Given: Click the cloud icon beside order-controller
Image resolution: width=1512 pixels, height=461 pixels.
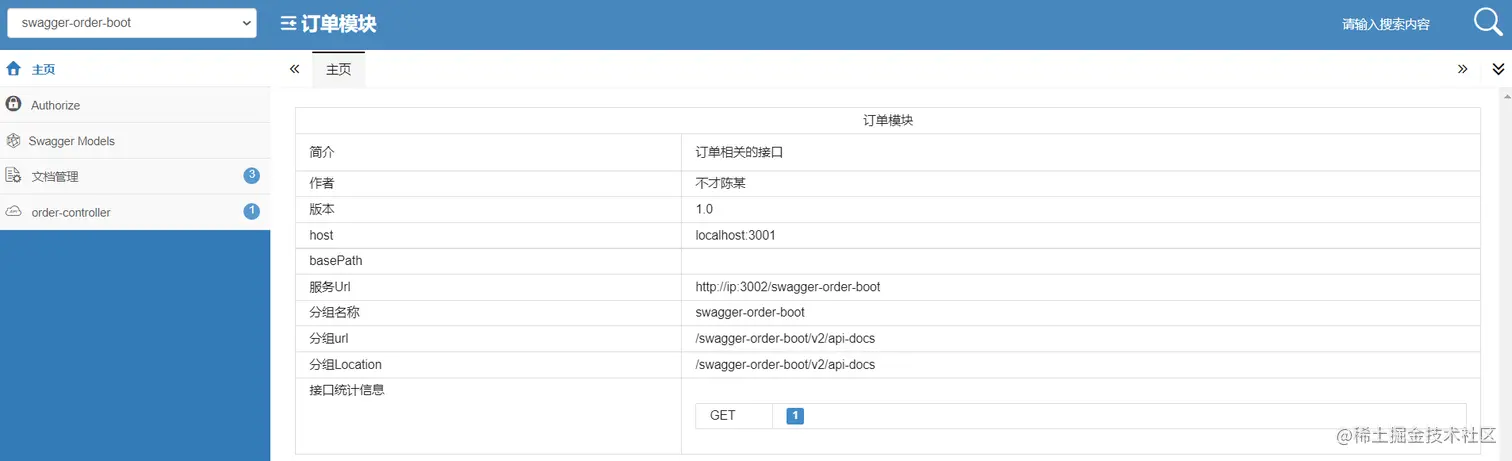Looking at the screenshot, I should tap(14, 212).
